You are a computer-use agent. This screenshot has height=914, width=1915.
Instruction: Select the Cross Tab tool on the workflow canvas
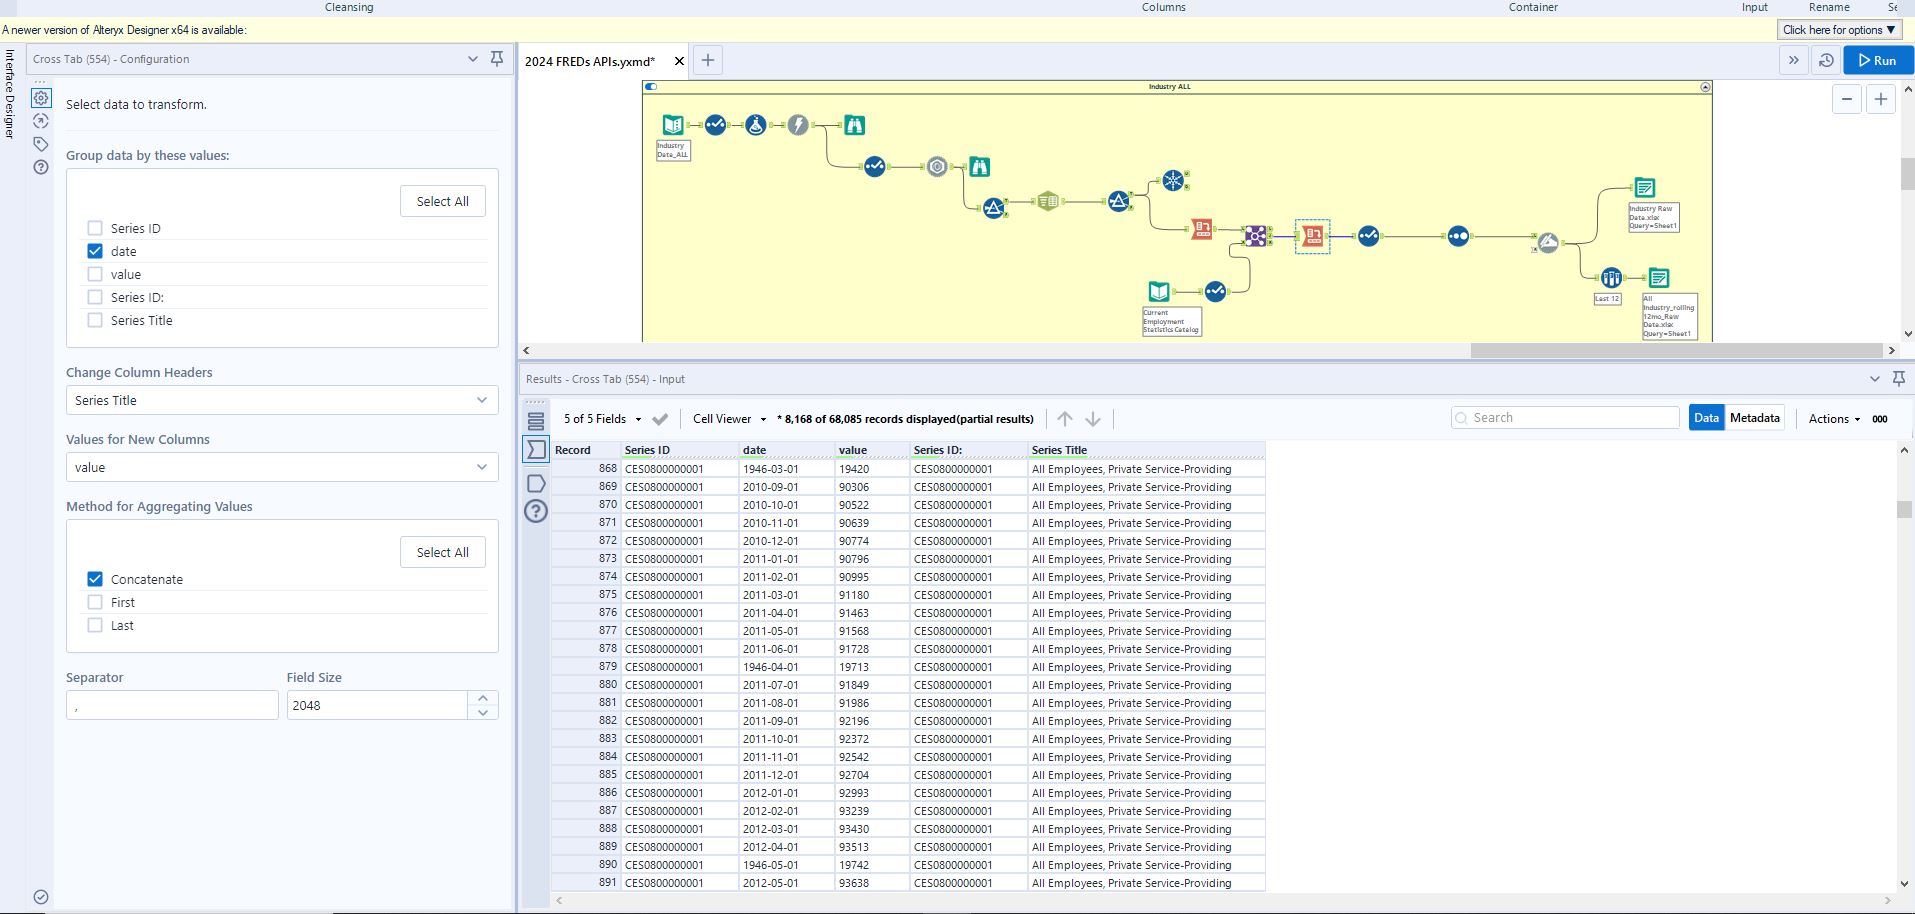[x=1313, y=236]
